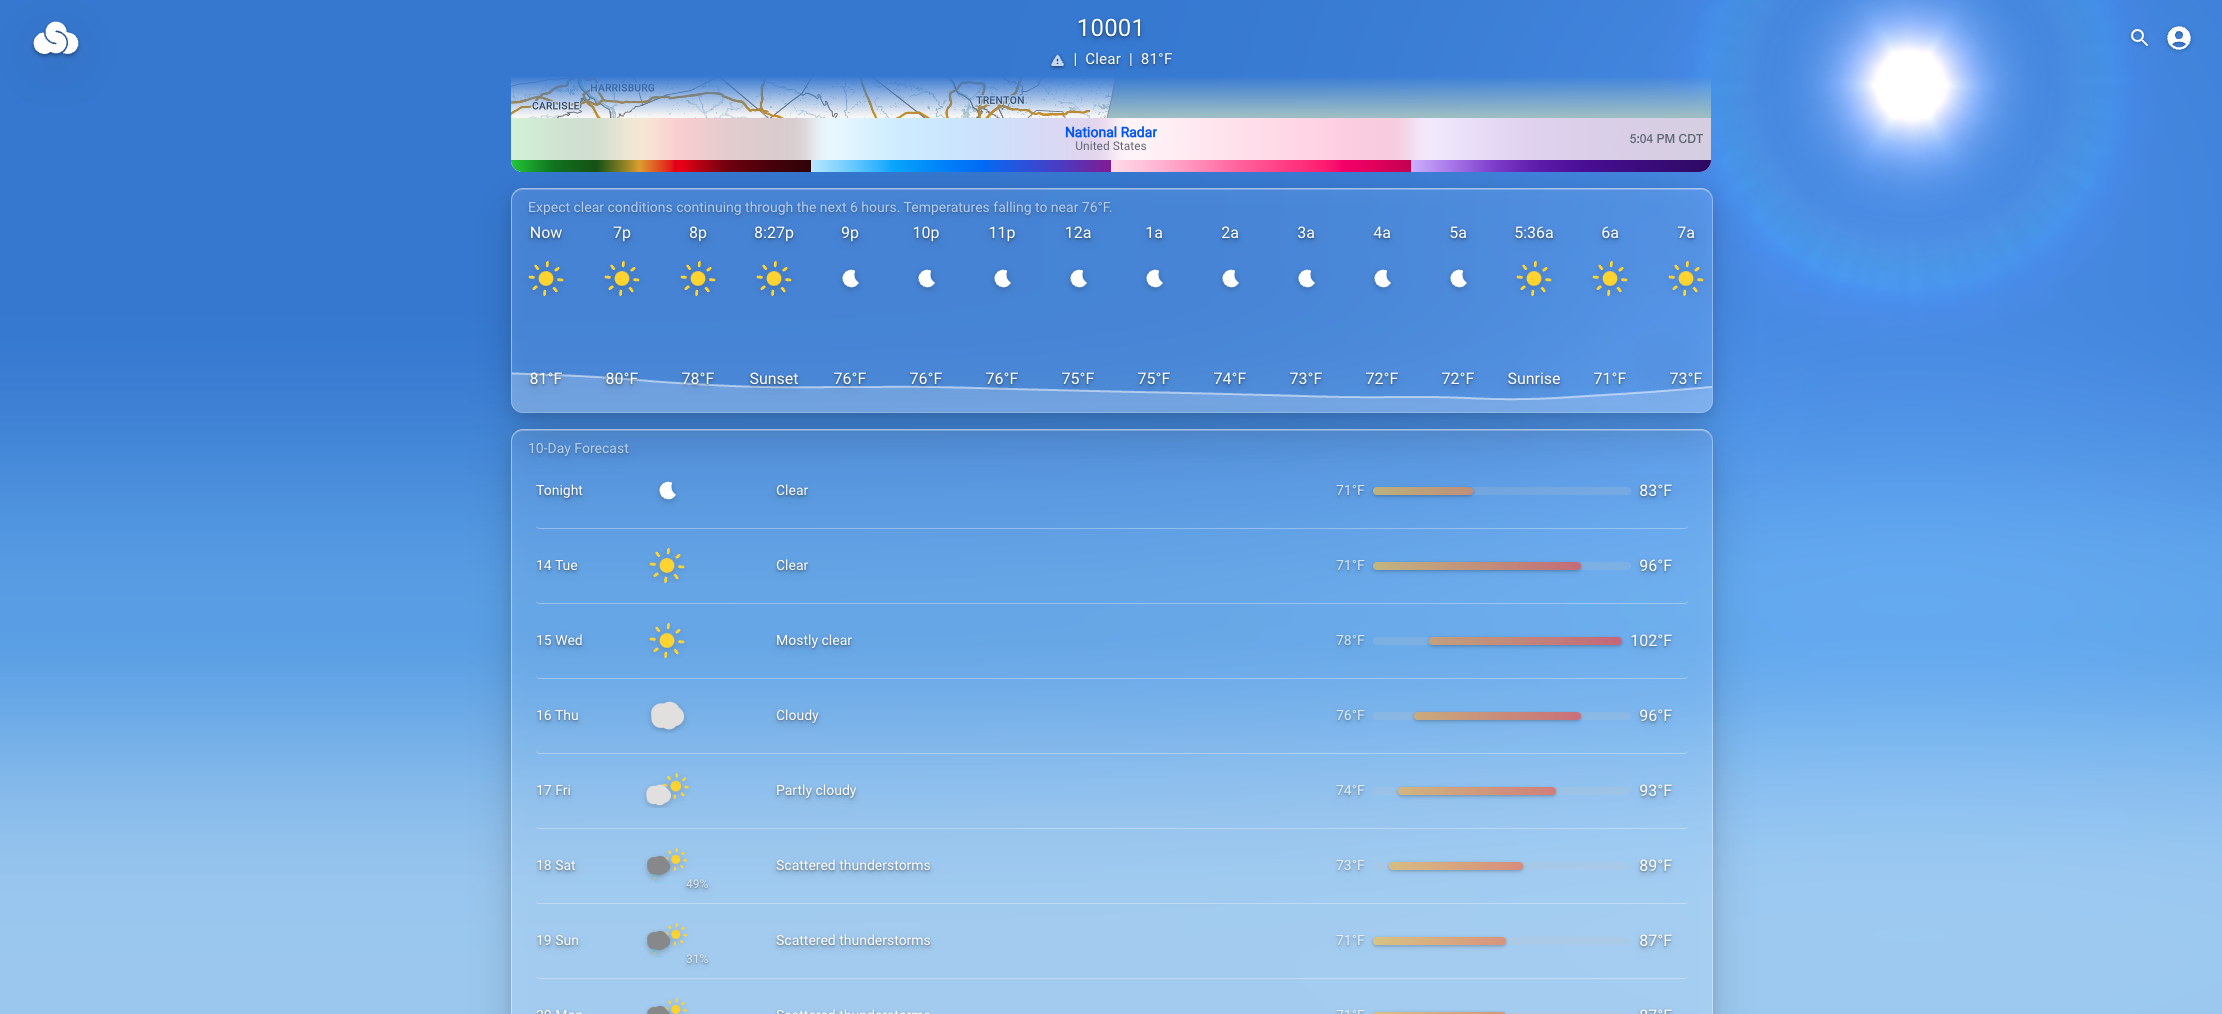Image resolution: width=2222 pixels, height=1014 pixels.
Task: Click the 15 Wed temperature range bar
Action: coord(1501,641)
